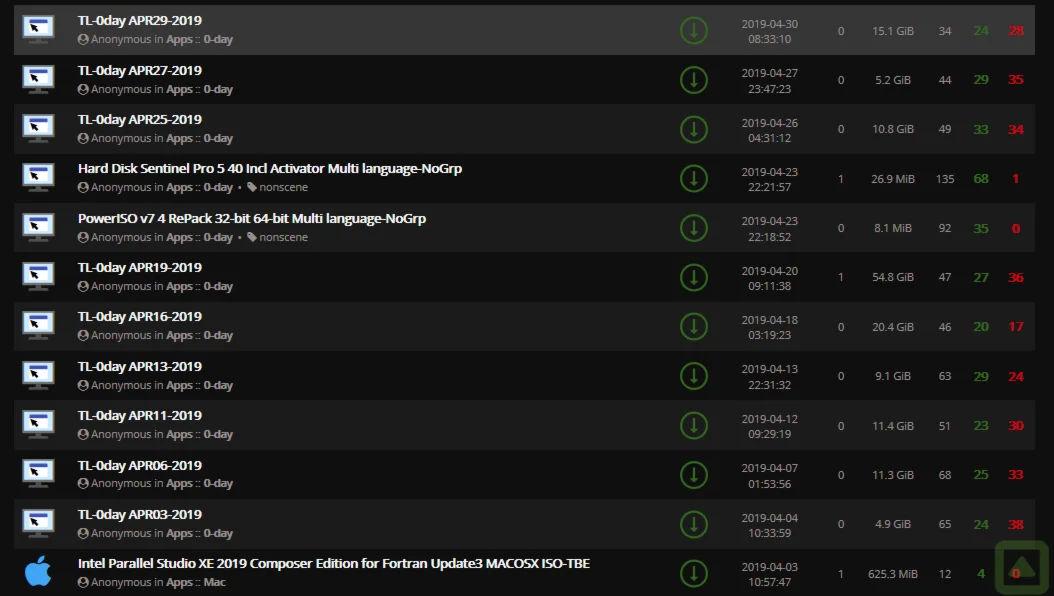The width and height of the screenshot is (1054, 596).
Task: Click 54.8 GiB size of APR19-2019
Action: point(893,278)
